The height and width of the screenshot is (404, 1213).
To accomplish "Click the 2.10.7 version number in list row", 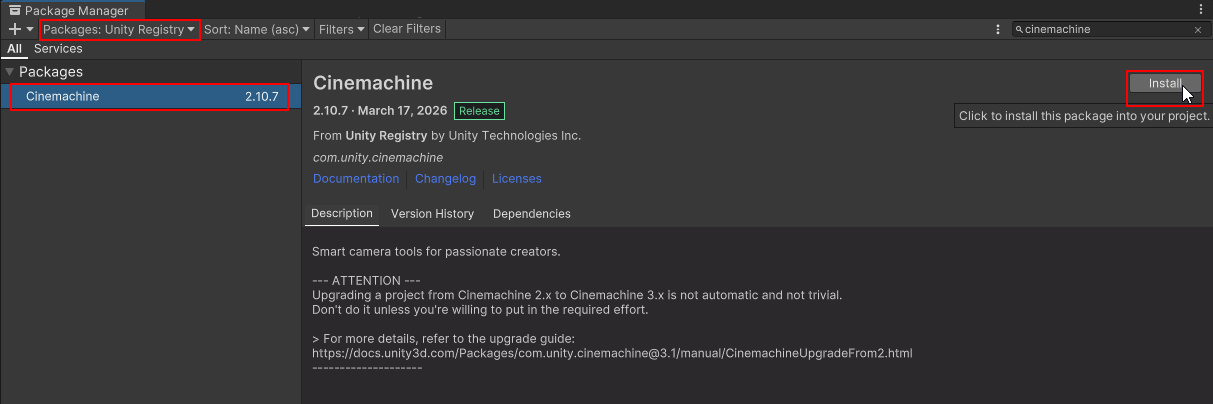I will (261, 97).
